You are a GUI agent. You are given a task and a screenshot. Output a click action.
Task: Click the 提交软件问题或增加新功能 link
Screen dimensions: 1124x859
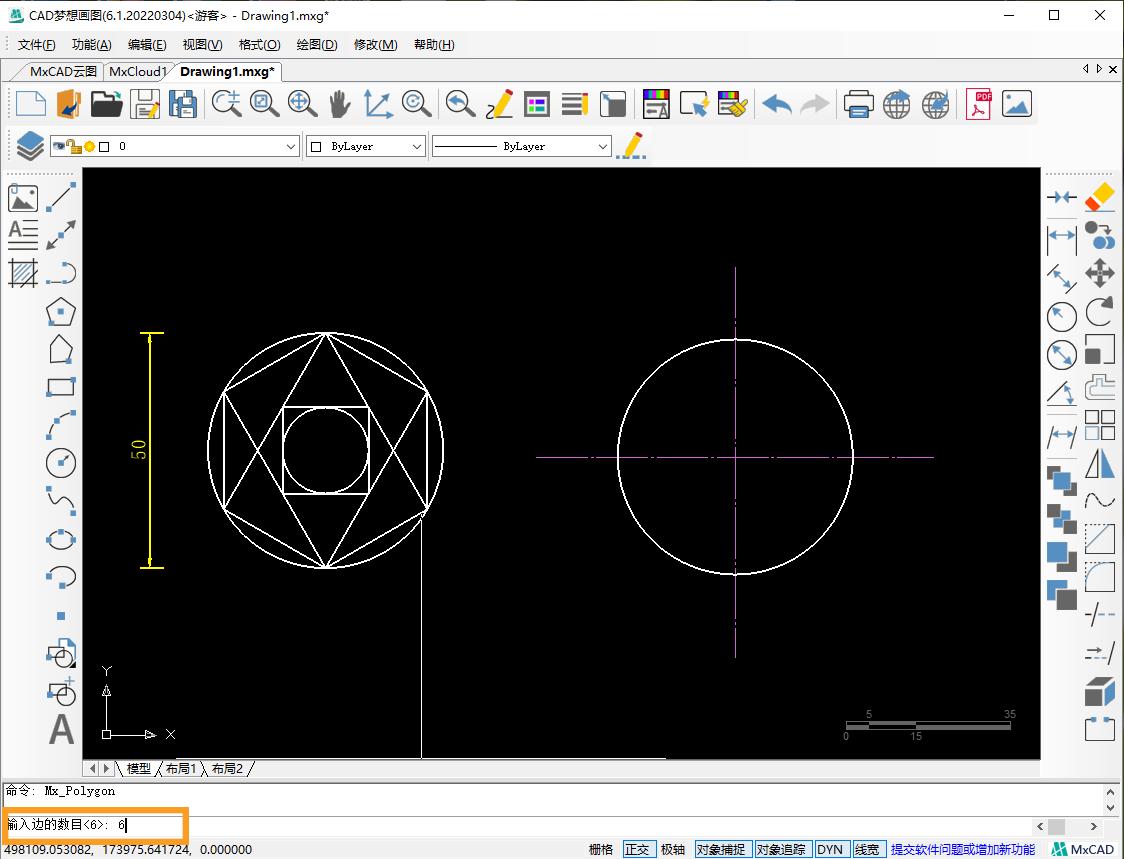coord(962,849)
